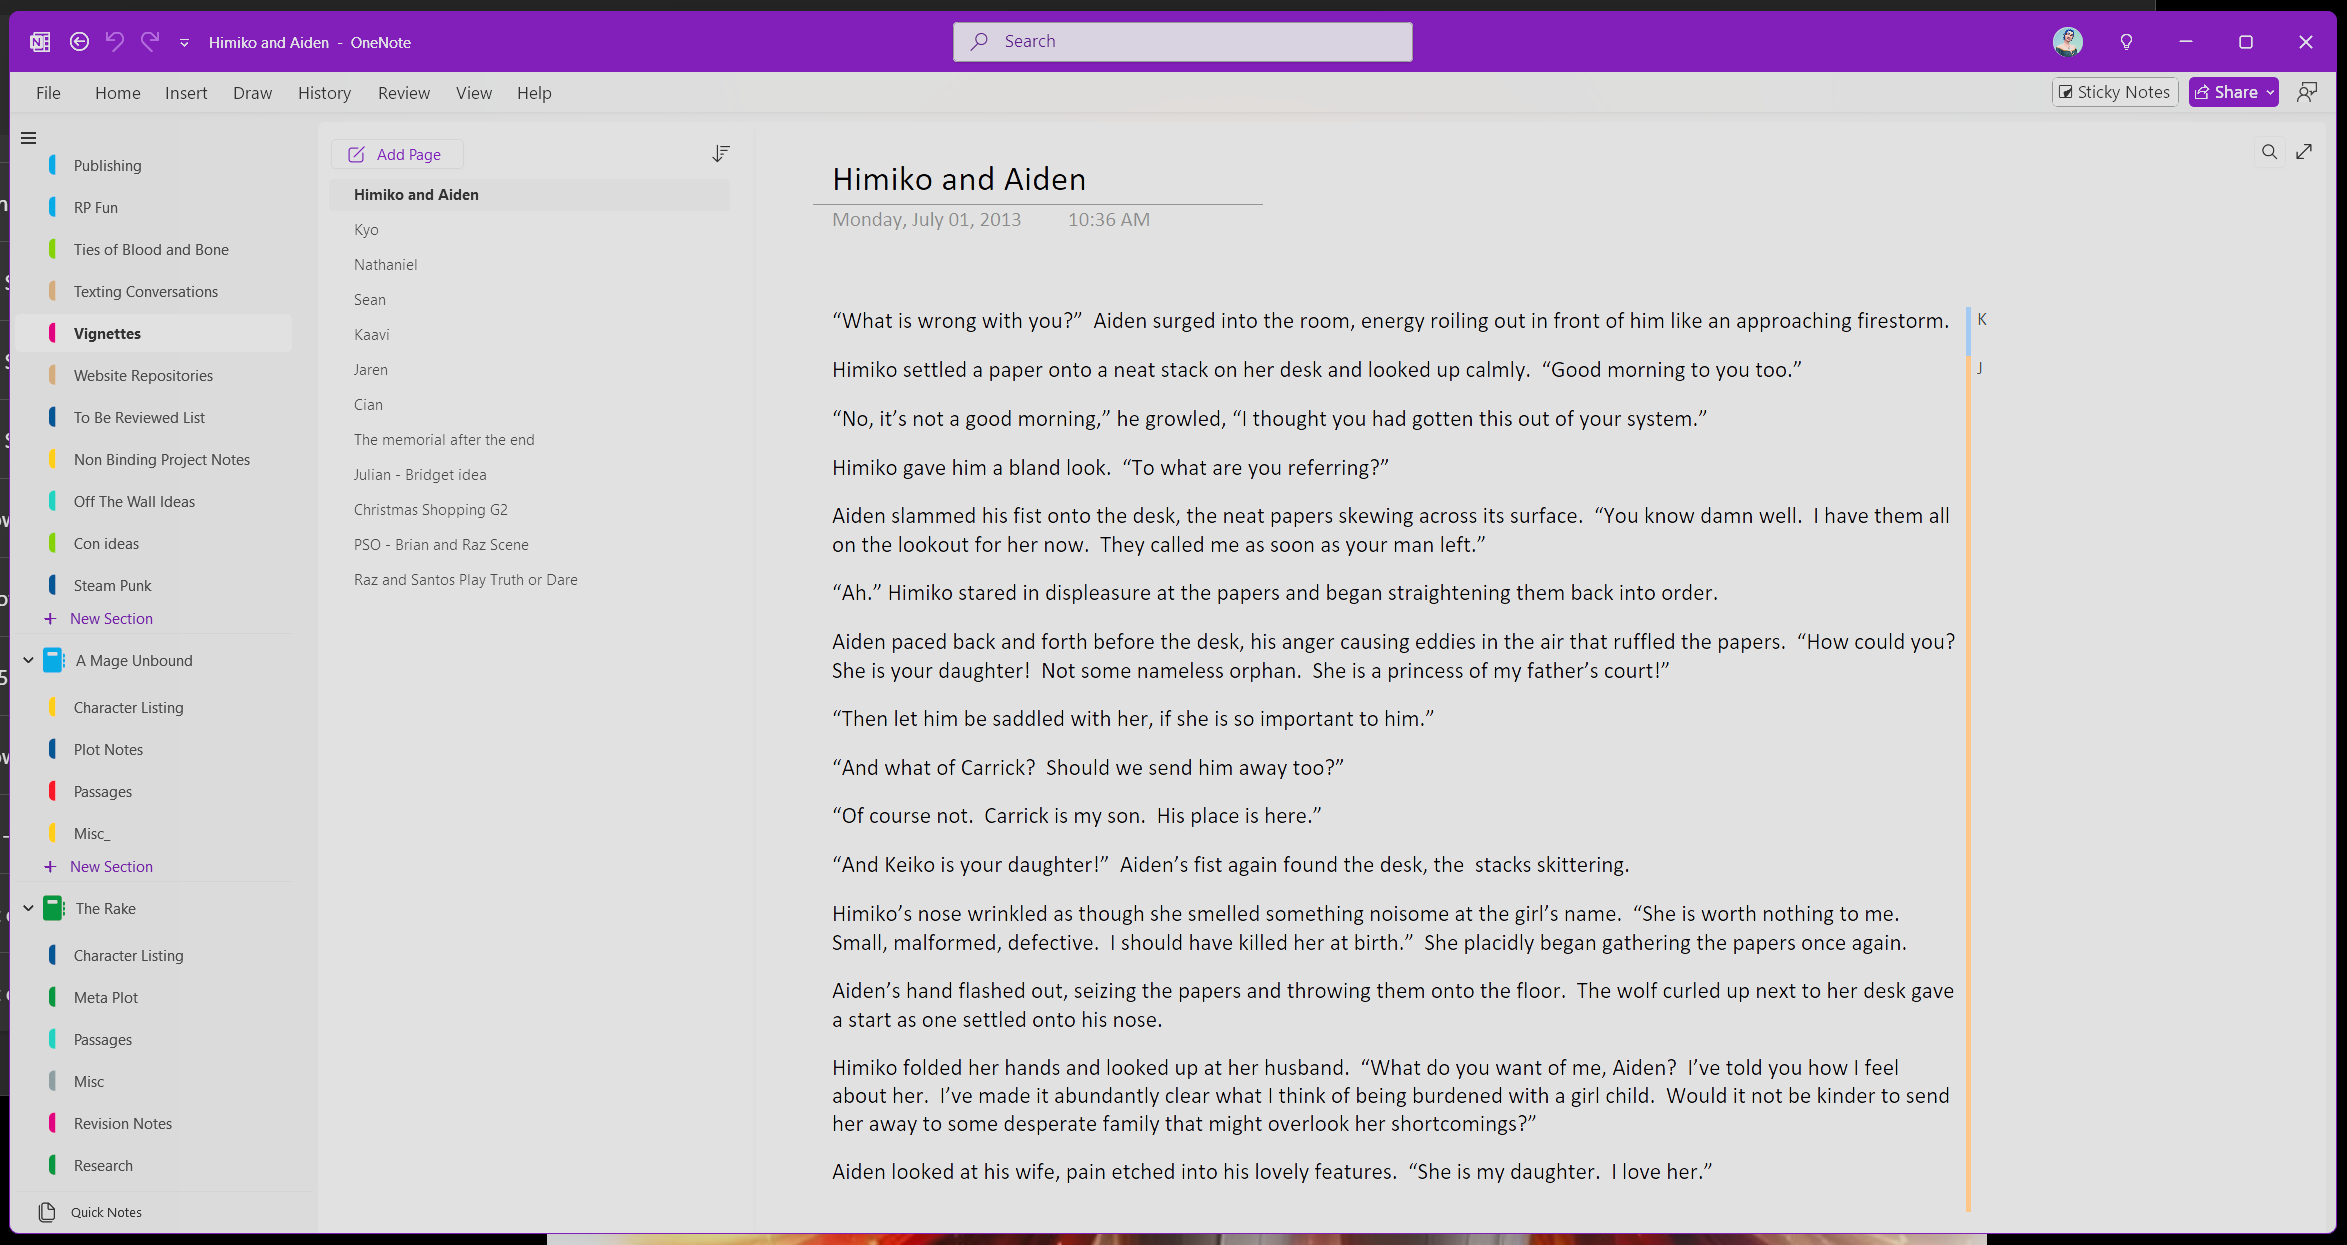Screen dimensions: 2347x1245
Task: Toggle the hamburger navigation pane button
Action: [29, 138]
